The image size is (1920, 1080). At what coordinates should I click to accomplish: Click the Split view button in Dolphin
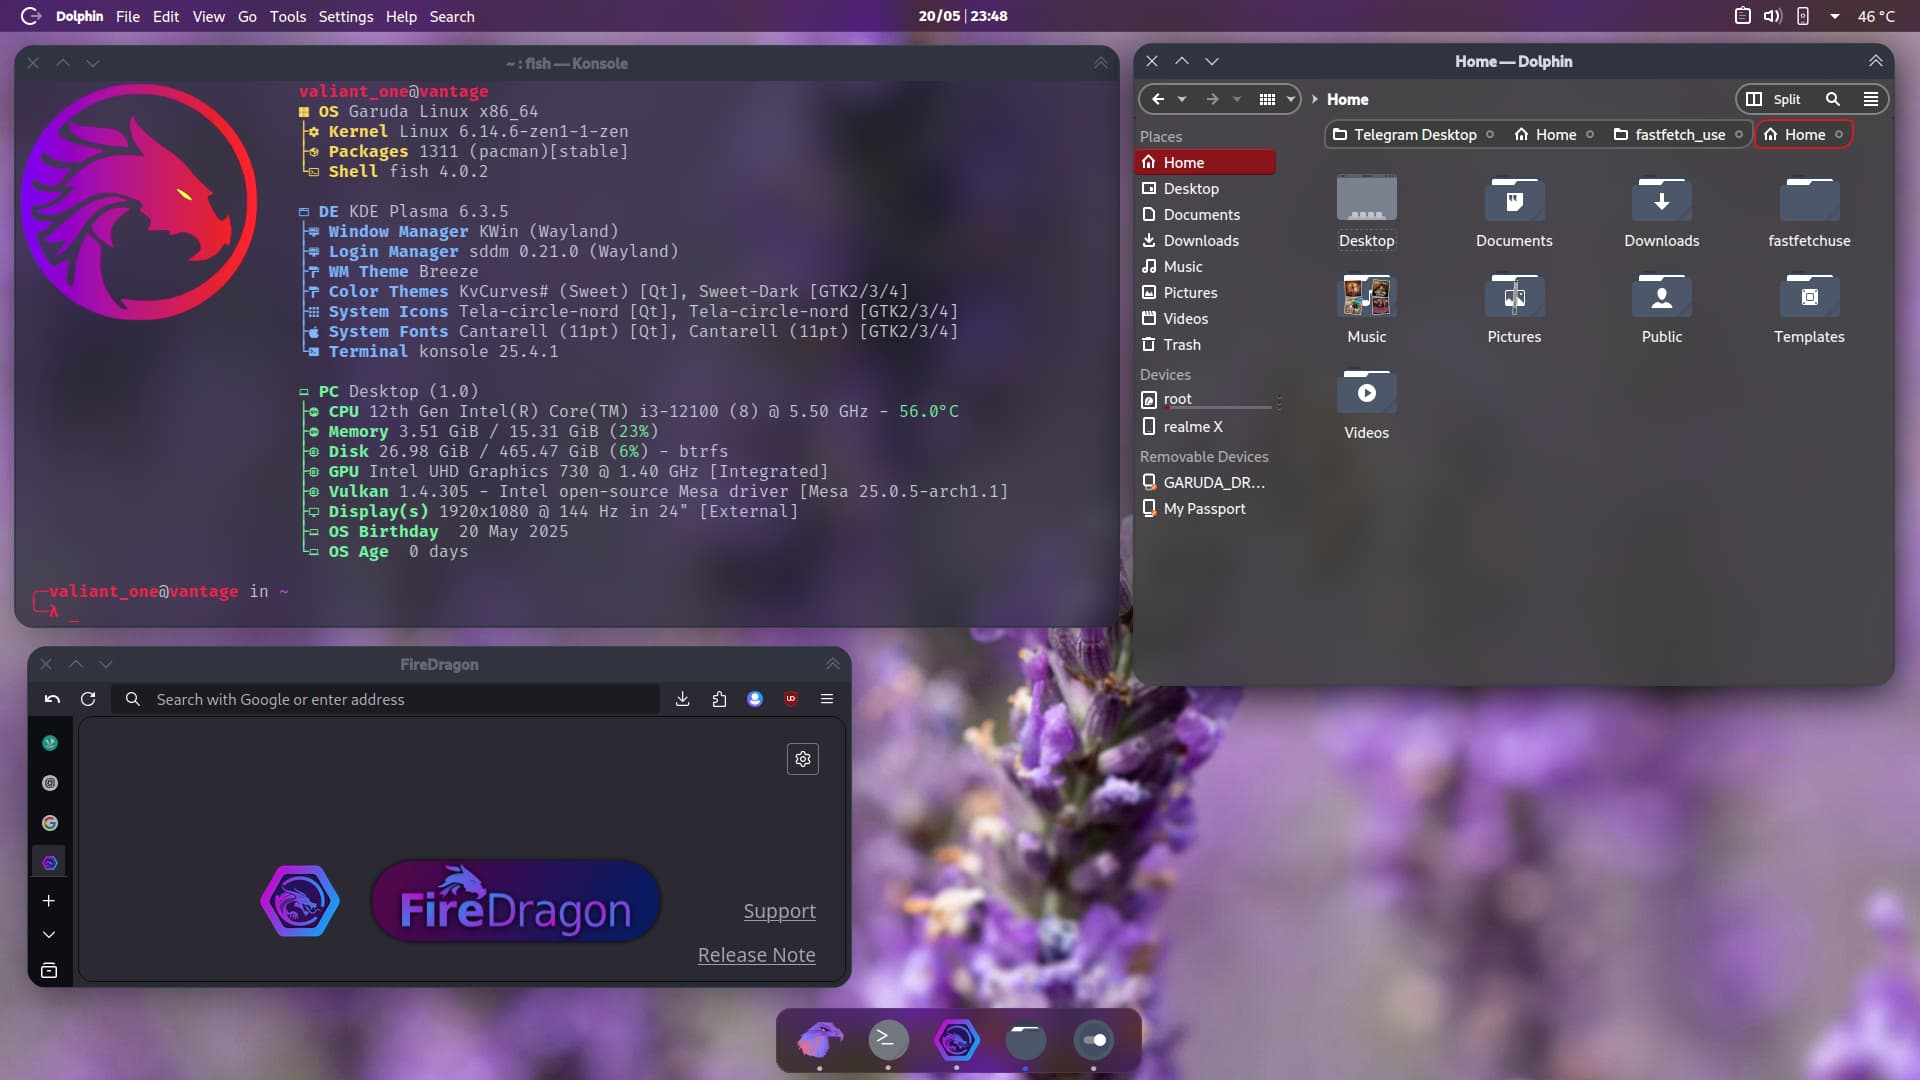click(1773, 99)
